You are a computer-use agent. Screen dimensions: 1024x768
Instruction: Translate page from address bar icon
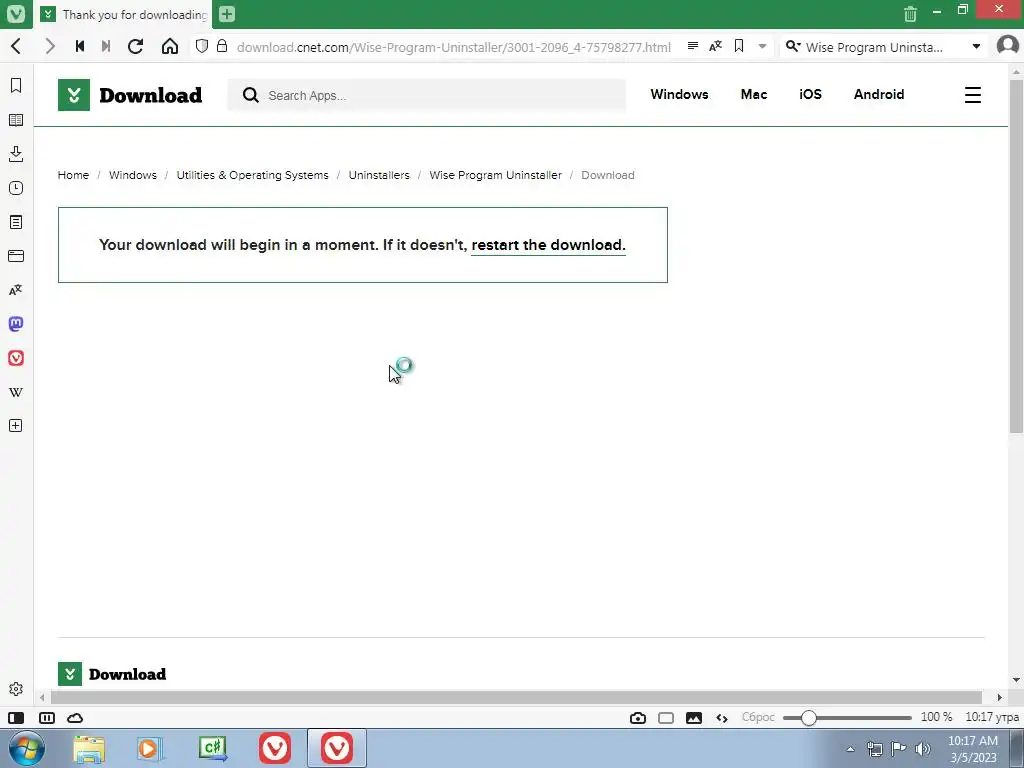716,46
